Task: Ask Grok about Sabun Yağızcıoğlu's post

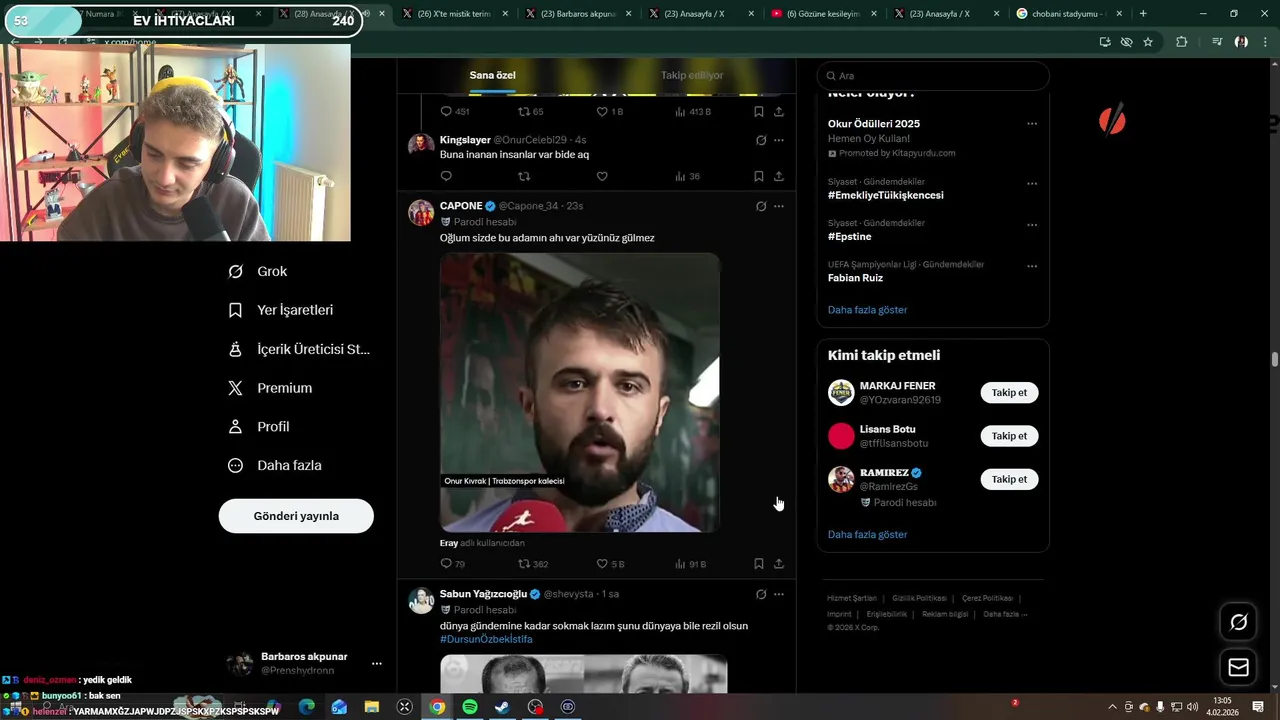Action: click(x=761, y=594)
